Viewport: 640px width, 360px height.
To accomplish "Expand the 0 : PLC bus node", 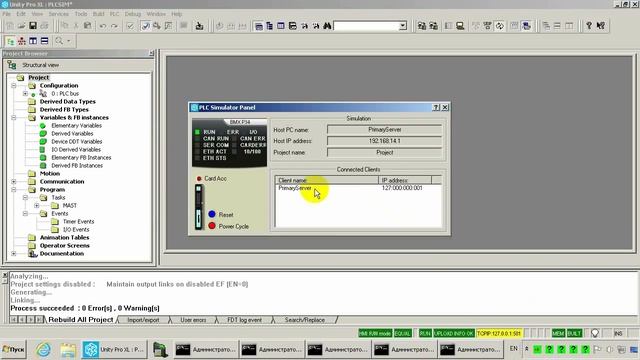I will pos(25,93).
